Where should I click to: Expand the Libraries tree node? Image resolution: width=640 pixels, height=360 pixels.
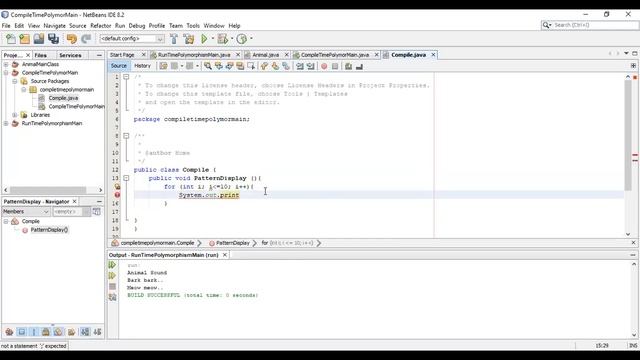15,115
